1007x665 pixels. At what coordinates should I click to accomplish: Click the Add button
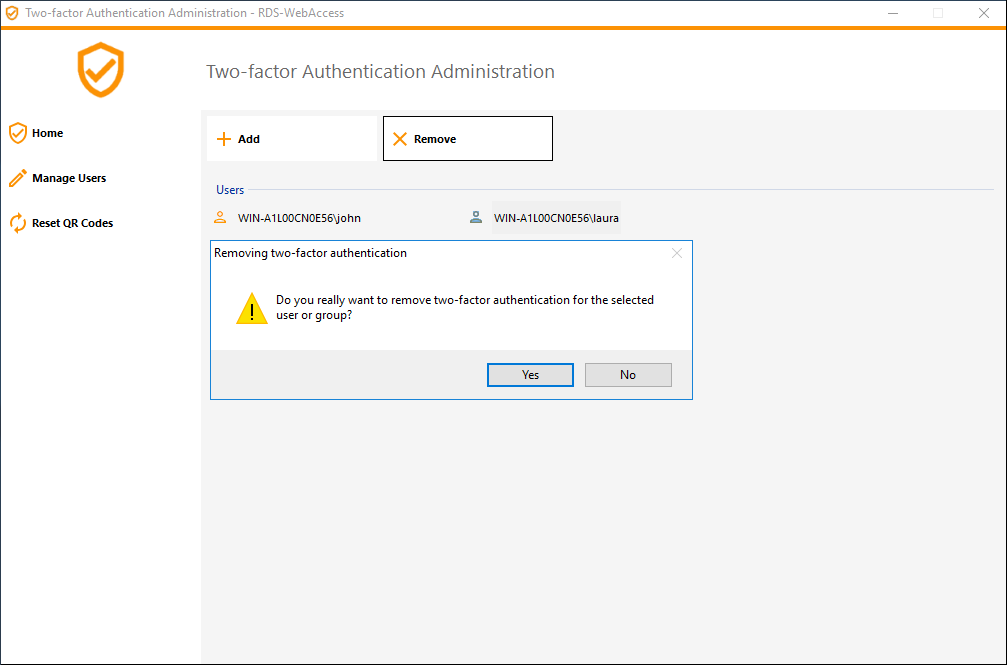[x=292, y=139]
